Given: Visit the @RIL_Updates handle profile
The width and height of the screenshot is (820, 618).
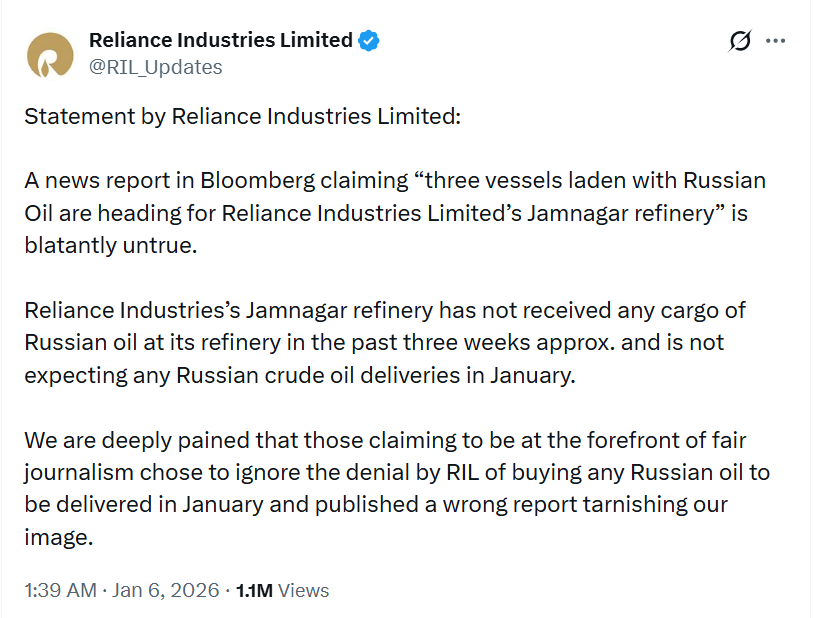Looking at the screenshot, I should tap(155, 67).
